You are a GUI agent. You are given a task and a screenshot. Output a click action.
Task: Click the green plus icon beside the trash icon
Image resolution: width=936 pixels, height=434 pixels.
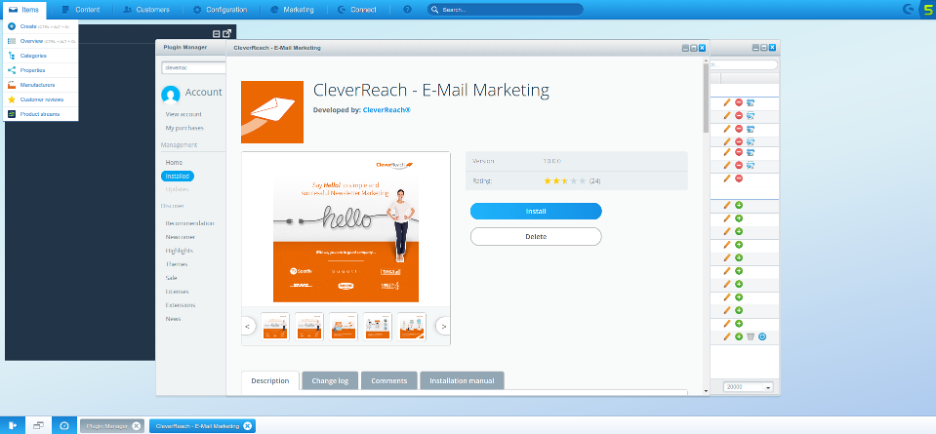tap(739, 337)
